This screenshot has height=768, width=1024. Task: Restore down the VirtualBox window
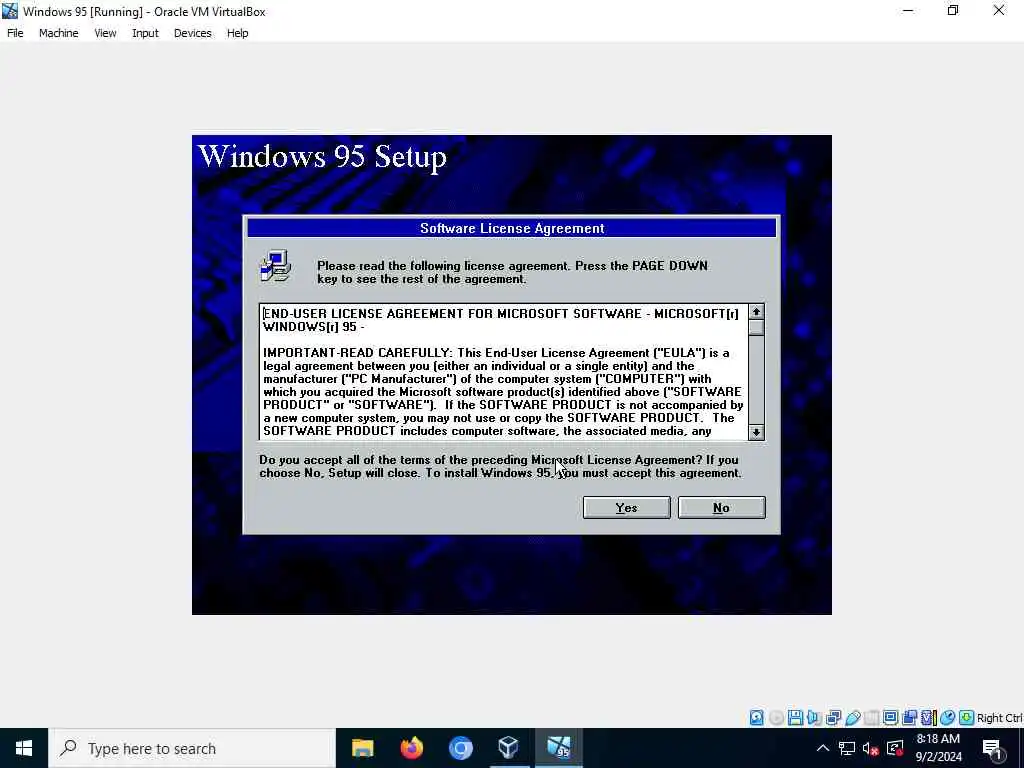coord(953,11)
